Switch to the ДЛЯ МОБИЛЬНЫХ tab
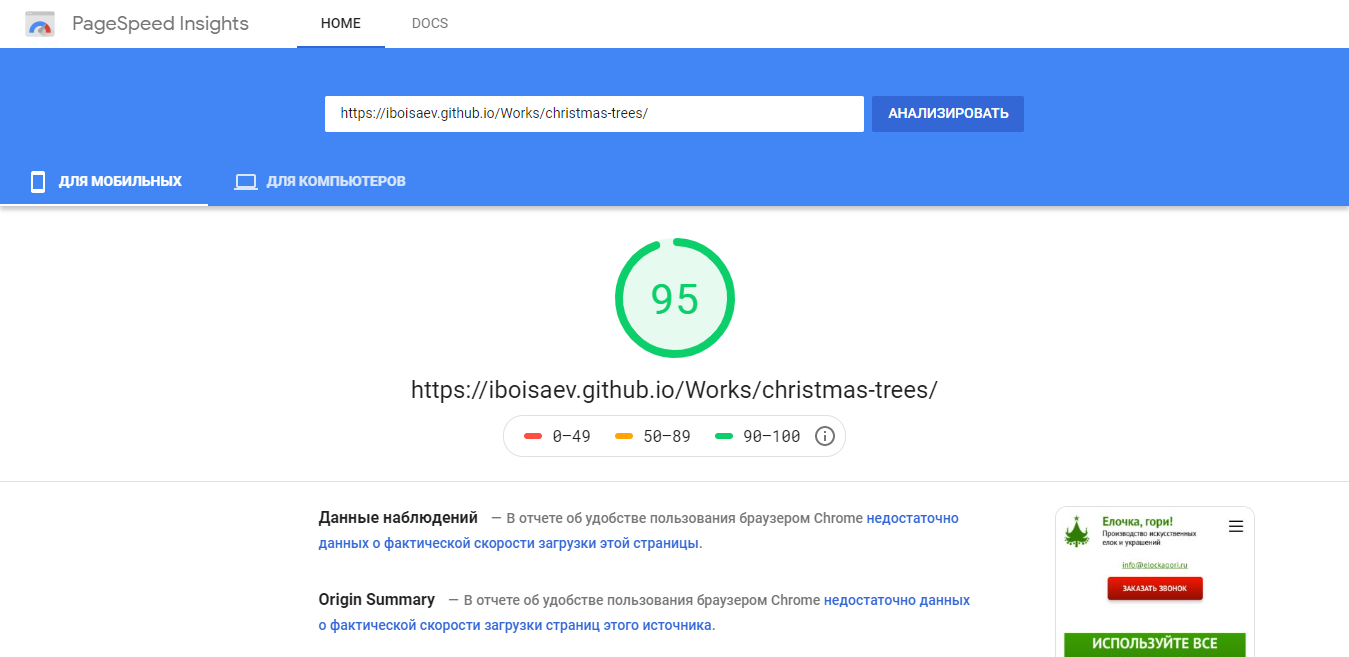The image size is (1349, 657). coord(104,182)
